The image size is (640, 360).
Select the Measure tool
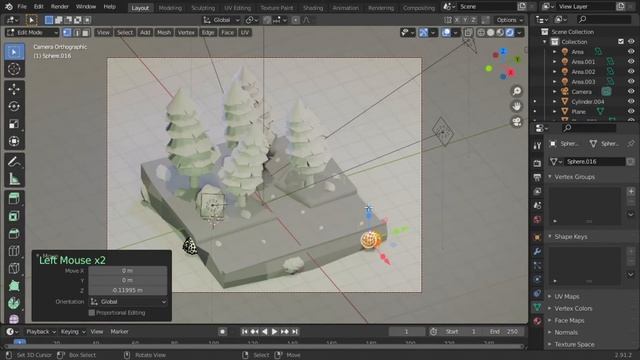(14, 179)
